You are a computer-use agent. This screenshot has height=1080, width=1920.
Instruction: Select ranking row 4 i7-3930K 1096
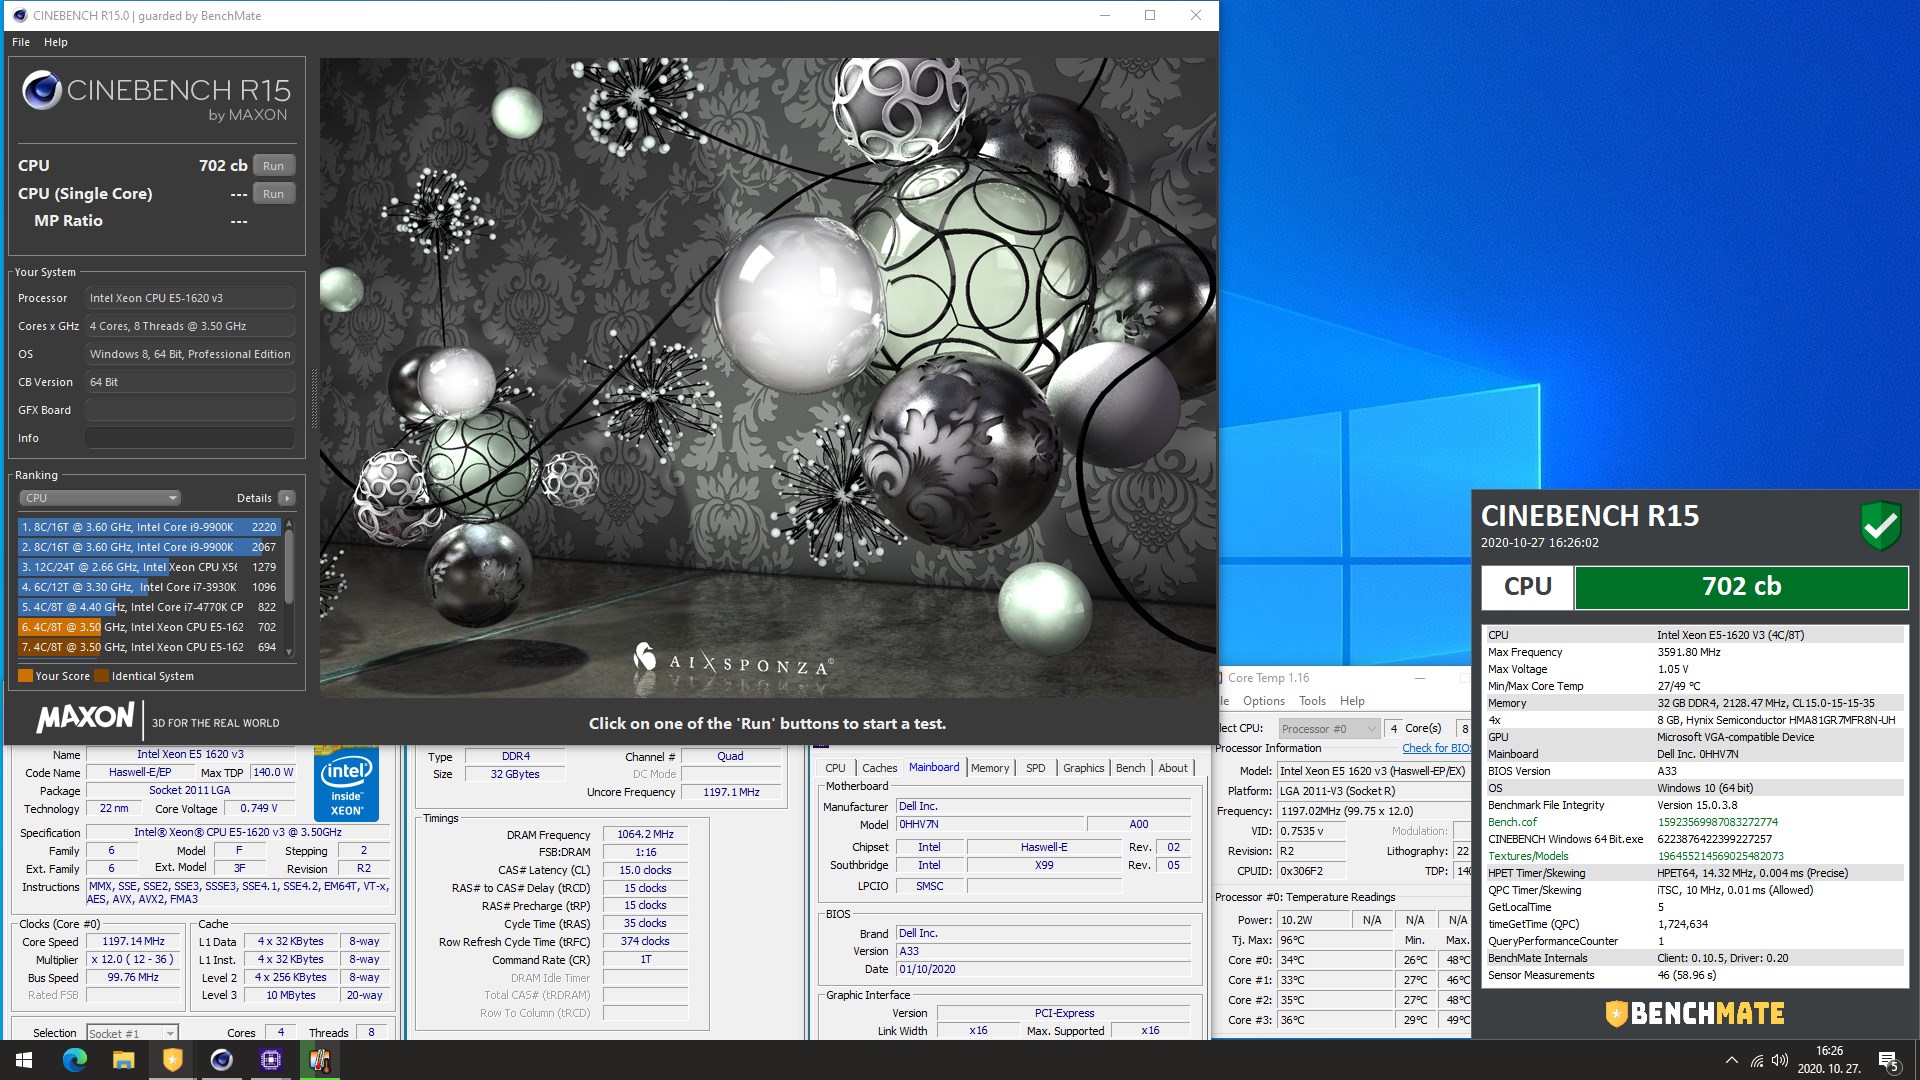(x=150, y=587)
